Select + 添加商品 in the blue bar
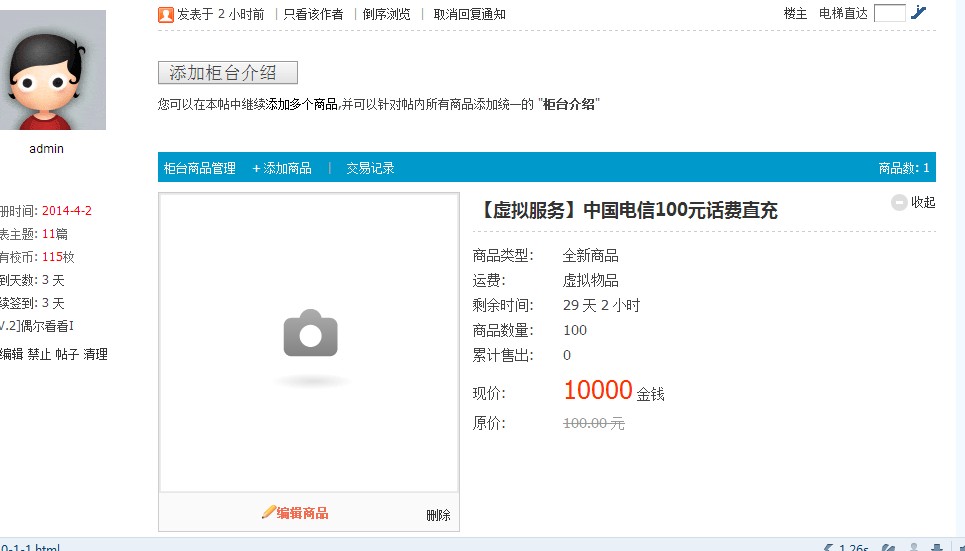 point(282,168)
